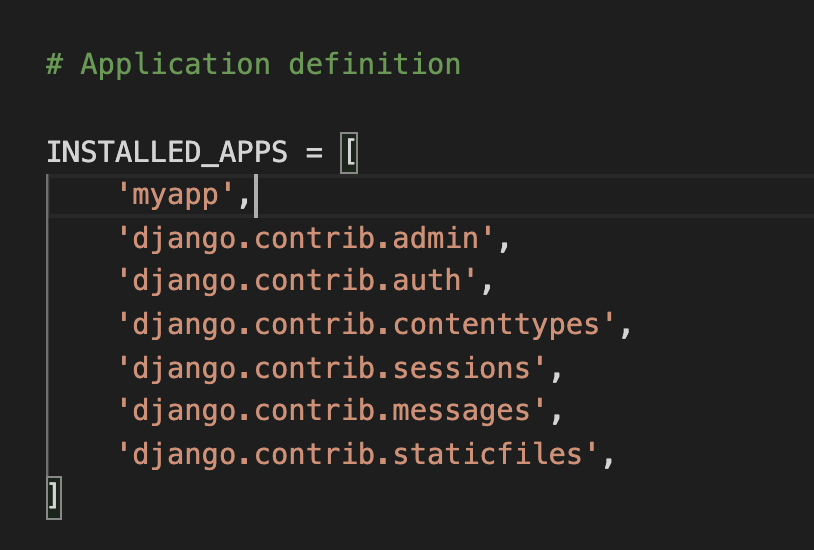Click the equals sign after INSTALLED_APPS
This screenshot has width=814, height=550.
click(x=314, y=152)
